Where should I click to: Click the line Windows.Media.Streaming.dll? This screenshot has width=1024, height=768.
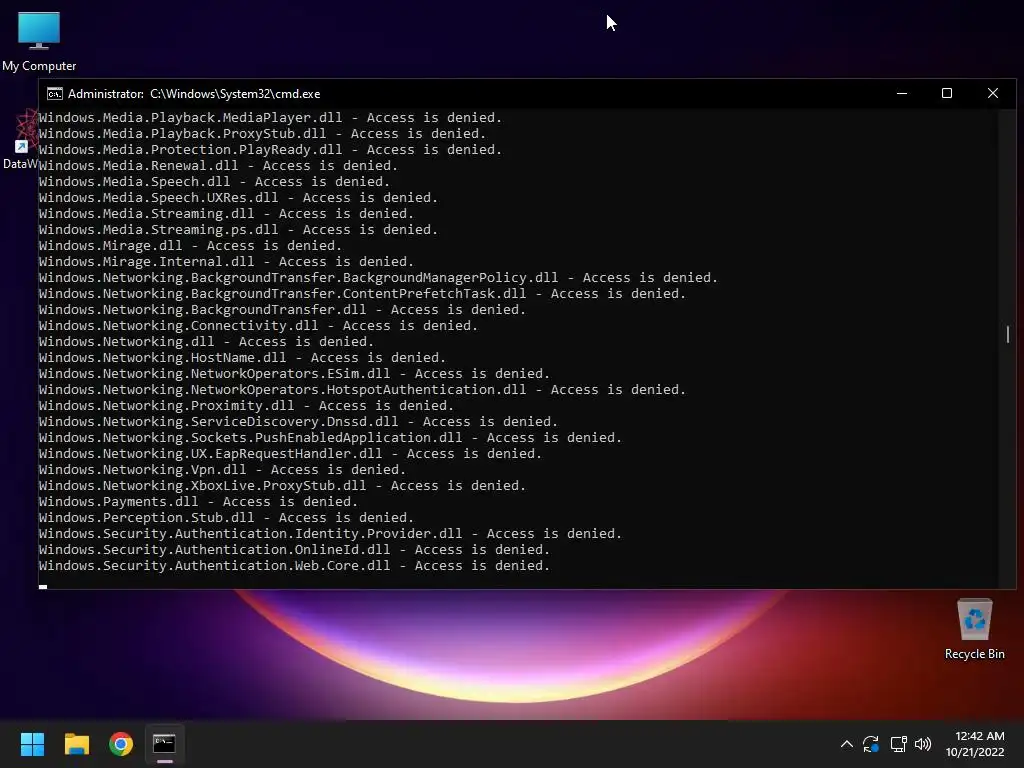pos(226,214)
